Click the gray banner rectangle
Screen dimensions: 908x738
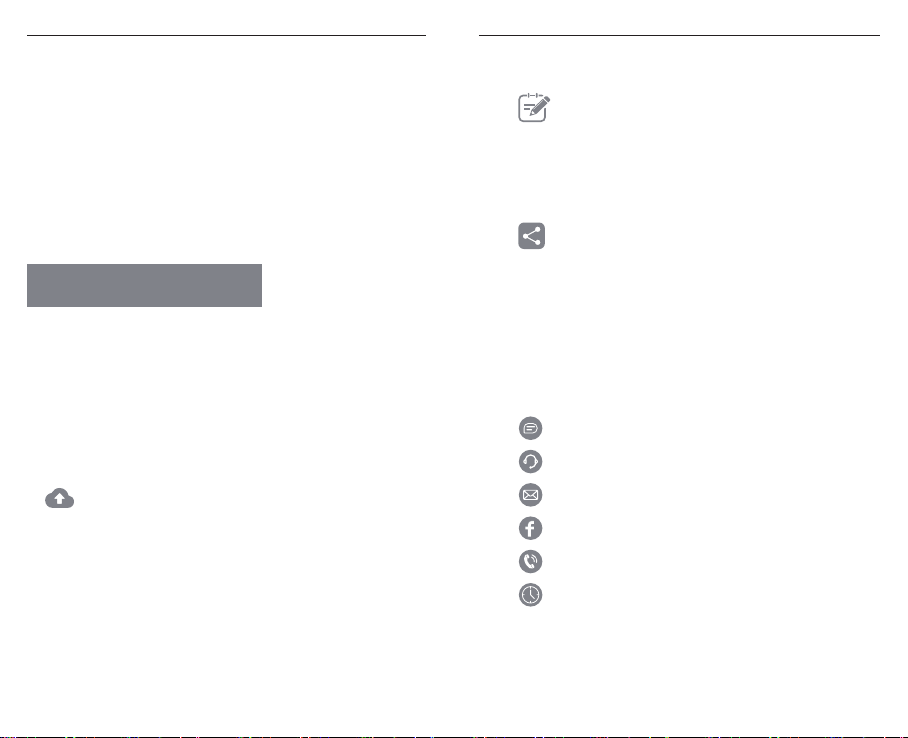(x=144, y=285)
